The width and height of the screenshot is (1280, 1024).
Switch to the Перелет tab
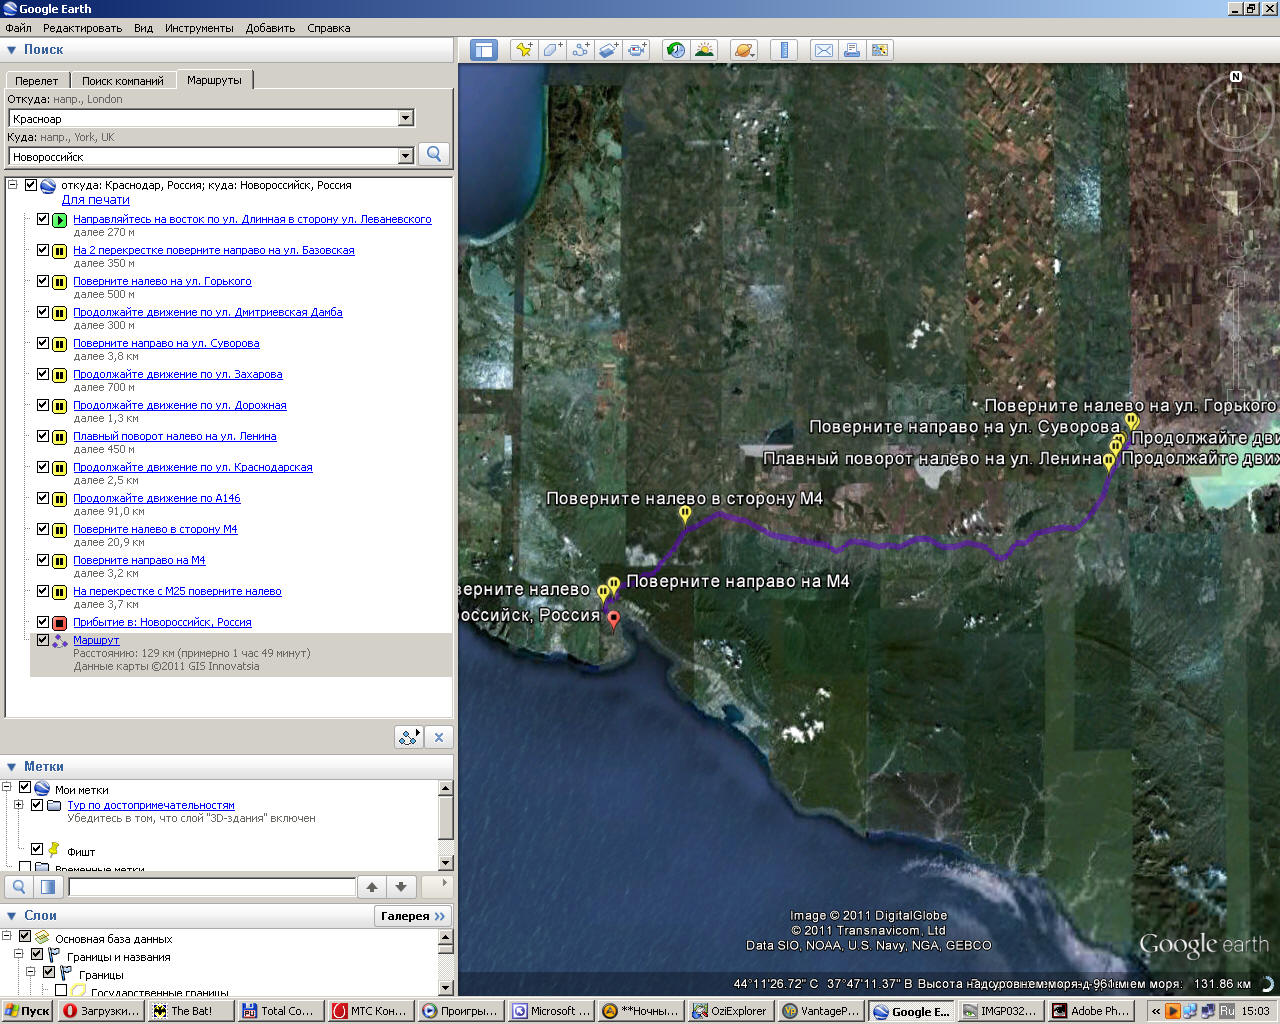tap(37, 81)
